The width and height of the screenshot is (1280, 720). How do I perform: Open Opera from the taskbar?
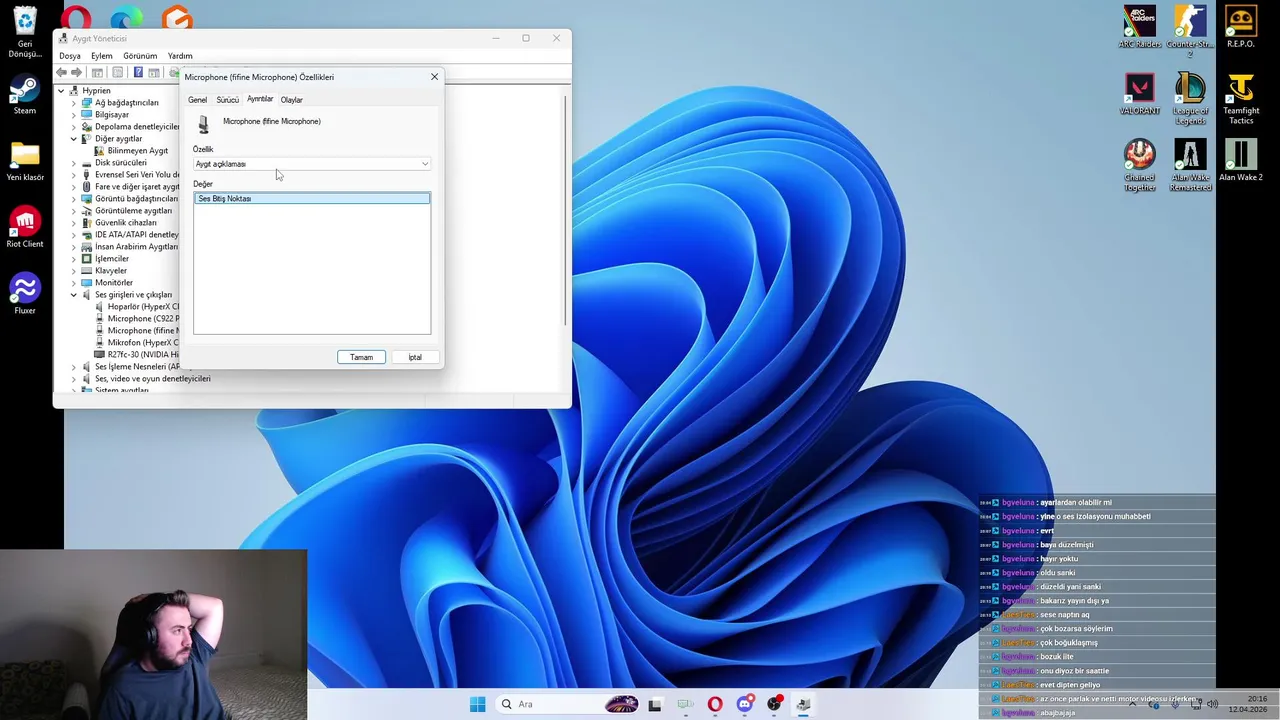[715, 704]
